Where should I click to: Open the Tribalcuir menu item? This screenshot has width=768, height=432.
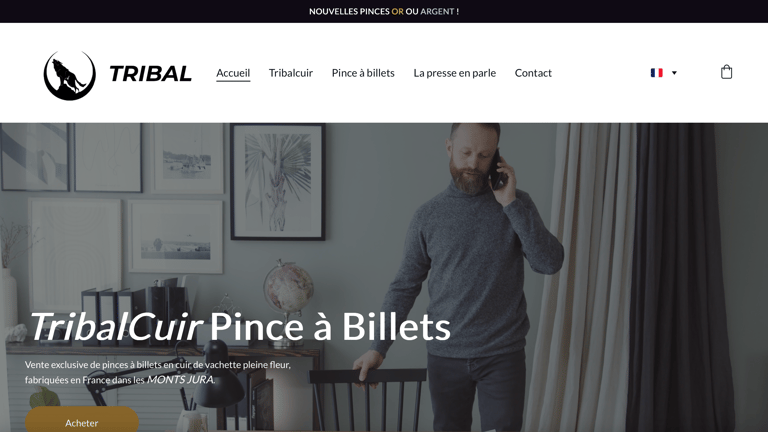[x=291, y=72]
